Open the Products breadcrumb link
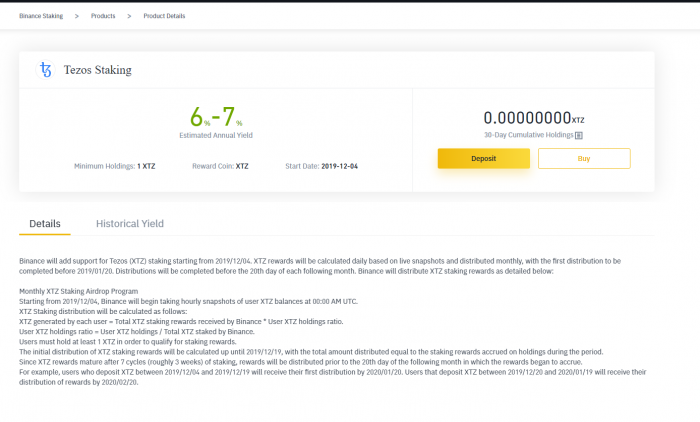700x422 pixels. pos(103,16)
